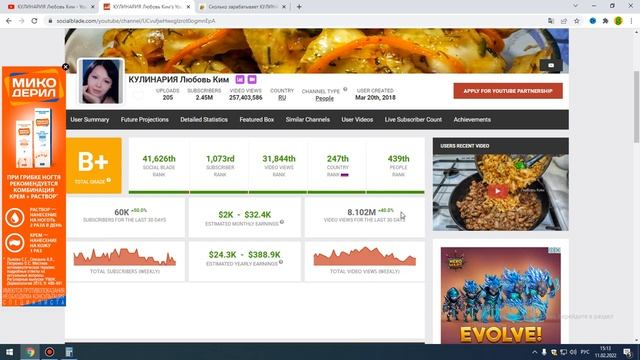Open the Chrome three-dot menu
The height and width of the screenshot is (360, 640).
[631, 21]
